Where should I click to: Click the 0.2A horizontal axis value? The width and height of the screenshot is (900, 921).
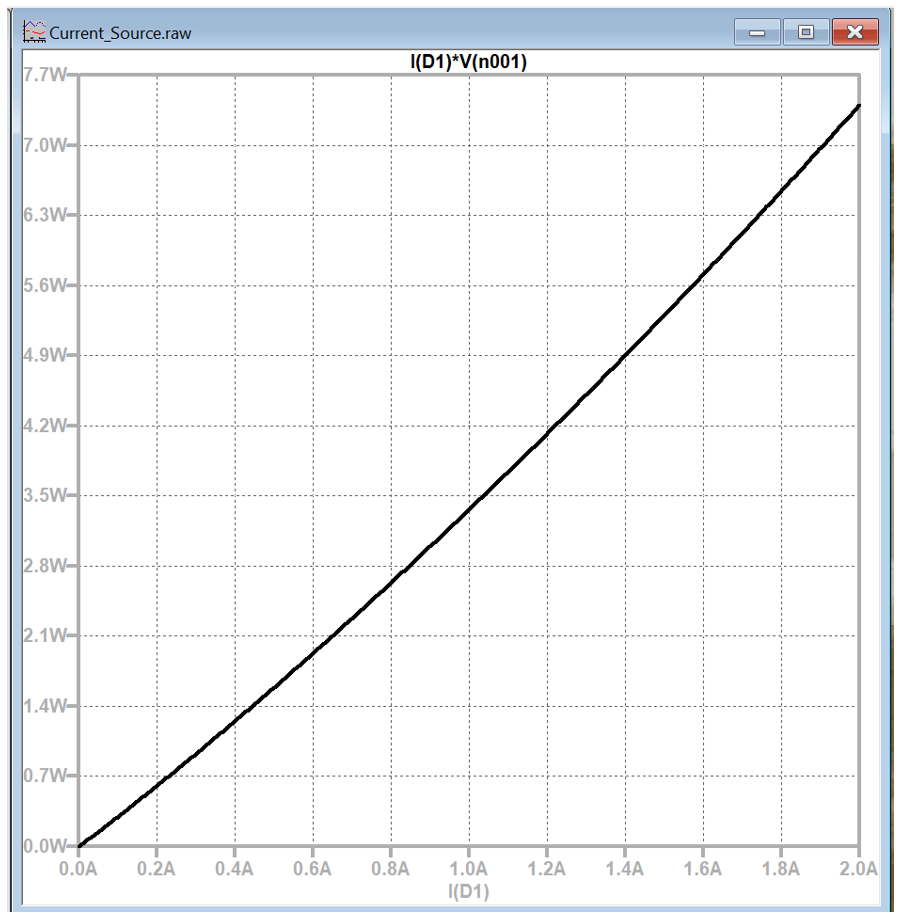click(x=156, y=868)
